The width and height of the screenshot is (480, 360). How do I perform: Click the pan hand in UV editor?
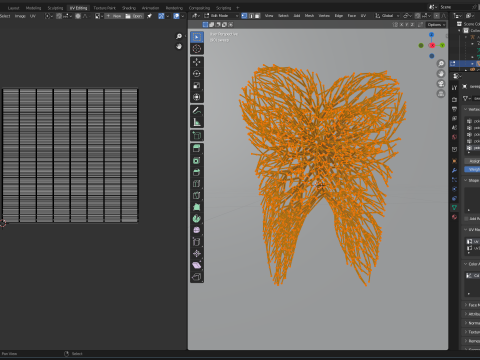click(179, 46)
